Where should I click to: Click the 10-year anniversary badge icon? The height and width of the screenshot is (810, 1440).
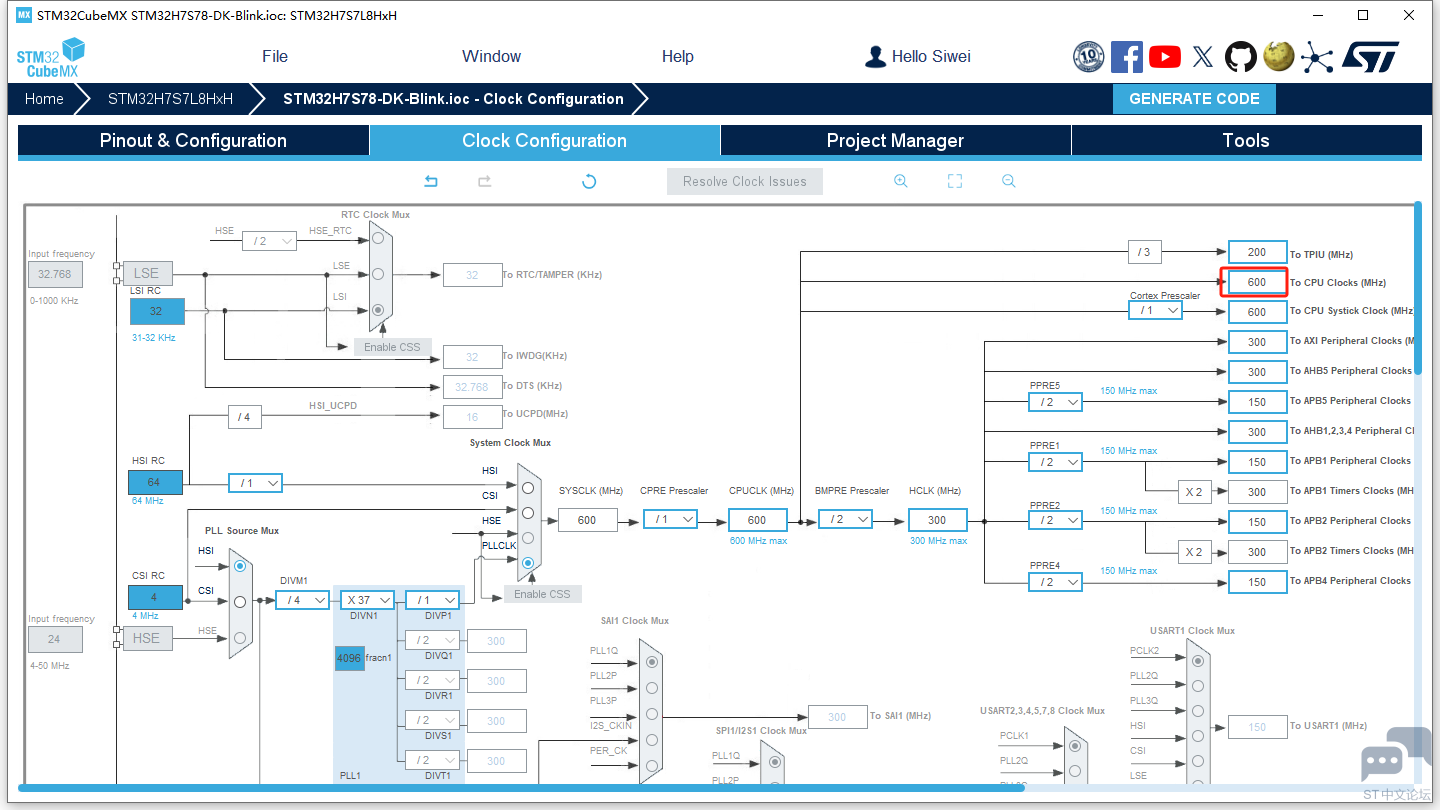1088,57
